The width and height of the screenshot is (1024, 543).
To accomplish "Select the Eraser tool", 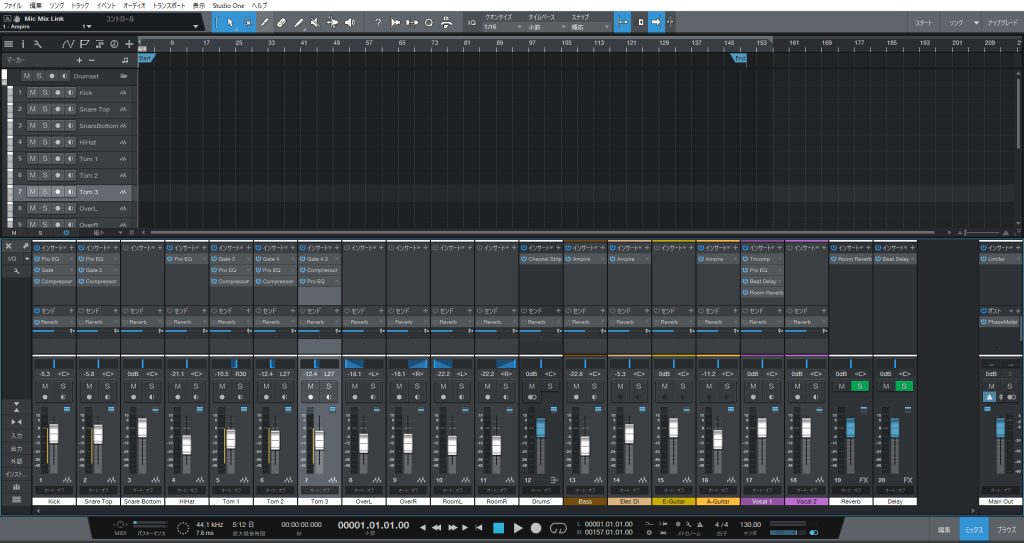I will [x=281, y=22].
